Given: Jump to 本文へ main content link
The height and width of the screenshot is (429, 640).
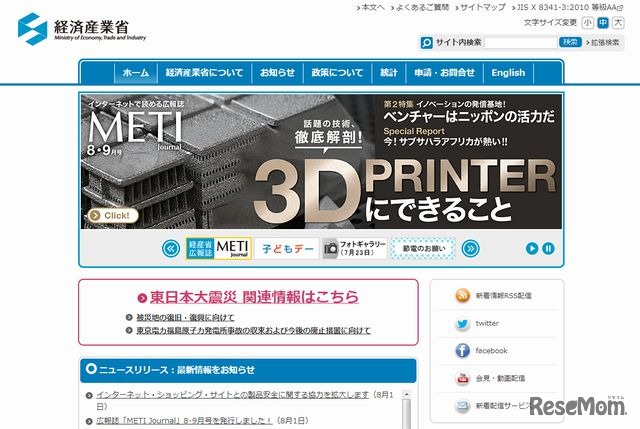Looking at the screenshot, I should pos(371,7).
